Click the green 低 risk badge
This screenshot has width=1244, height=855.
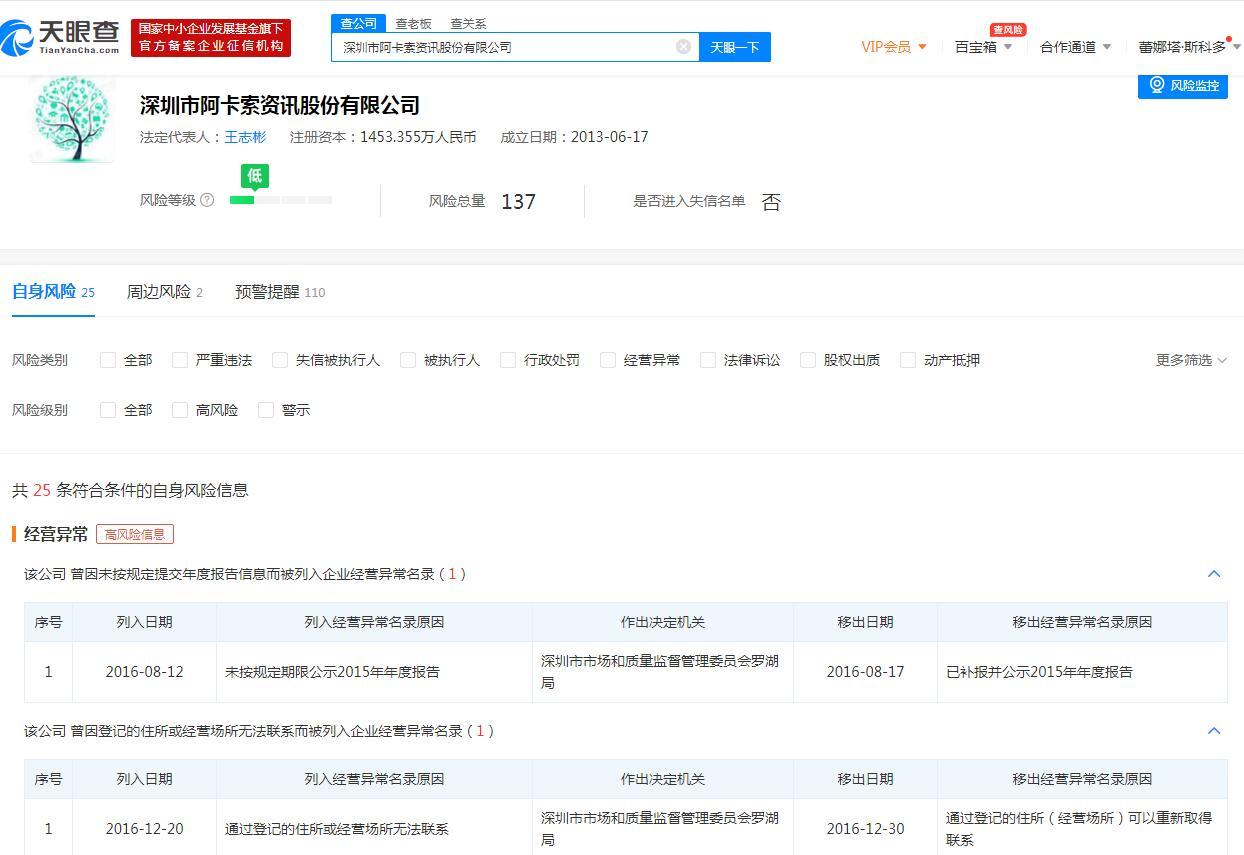[255, 176]
